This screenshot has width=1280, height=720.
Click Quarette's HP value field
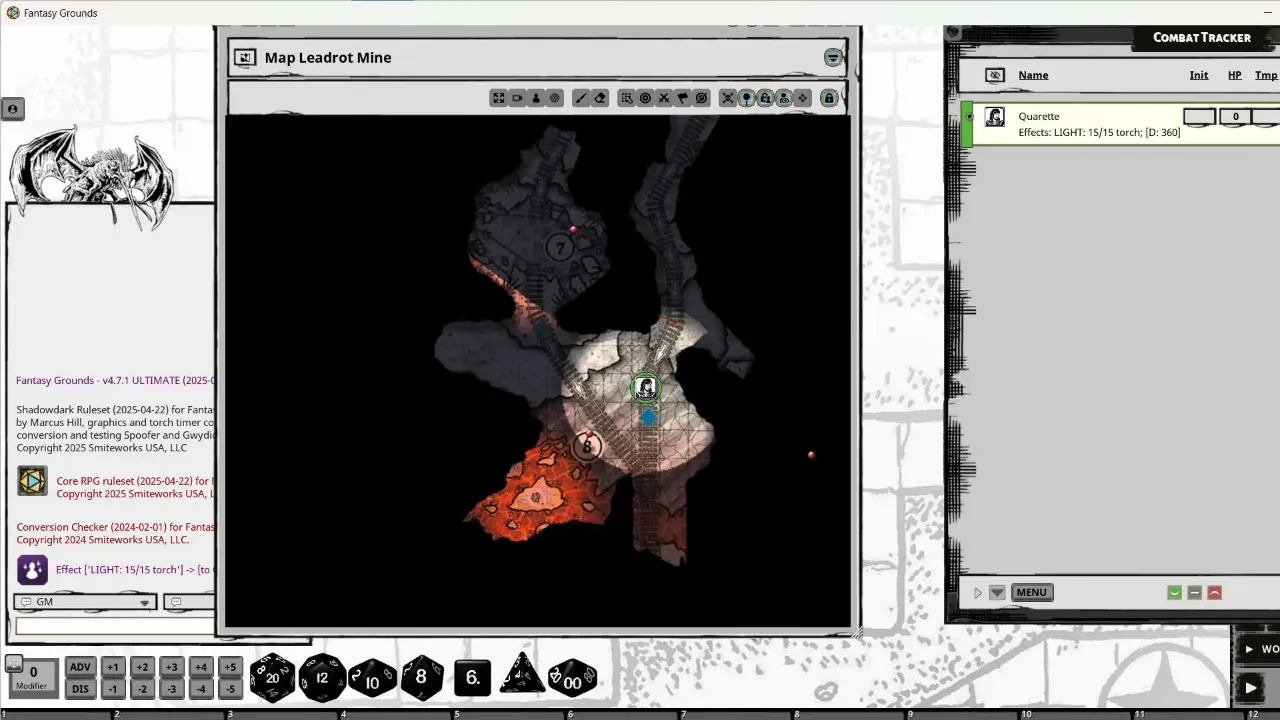click(1235, 116)
